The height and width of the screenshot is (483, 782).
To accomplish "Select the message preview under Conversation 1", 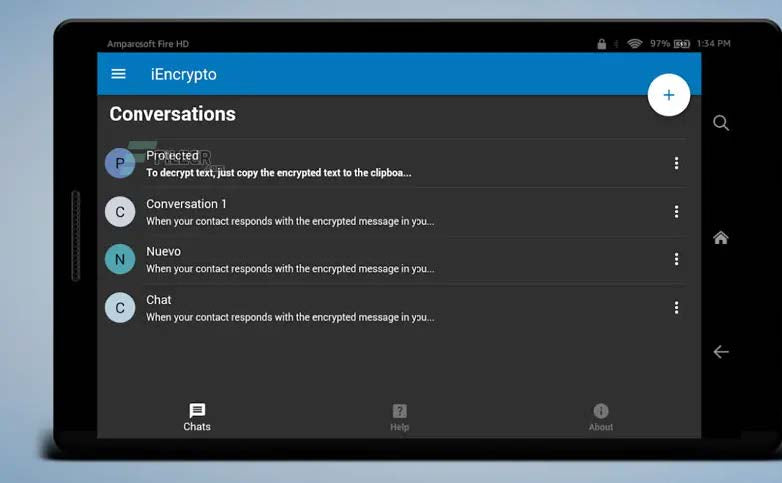I will pos(290,221).
